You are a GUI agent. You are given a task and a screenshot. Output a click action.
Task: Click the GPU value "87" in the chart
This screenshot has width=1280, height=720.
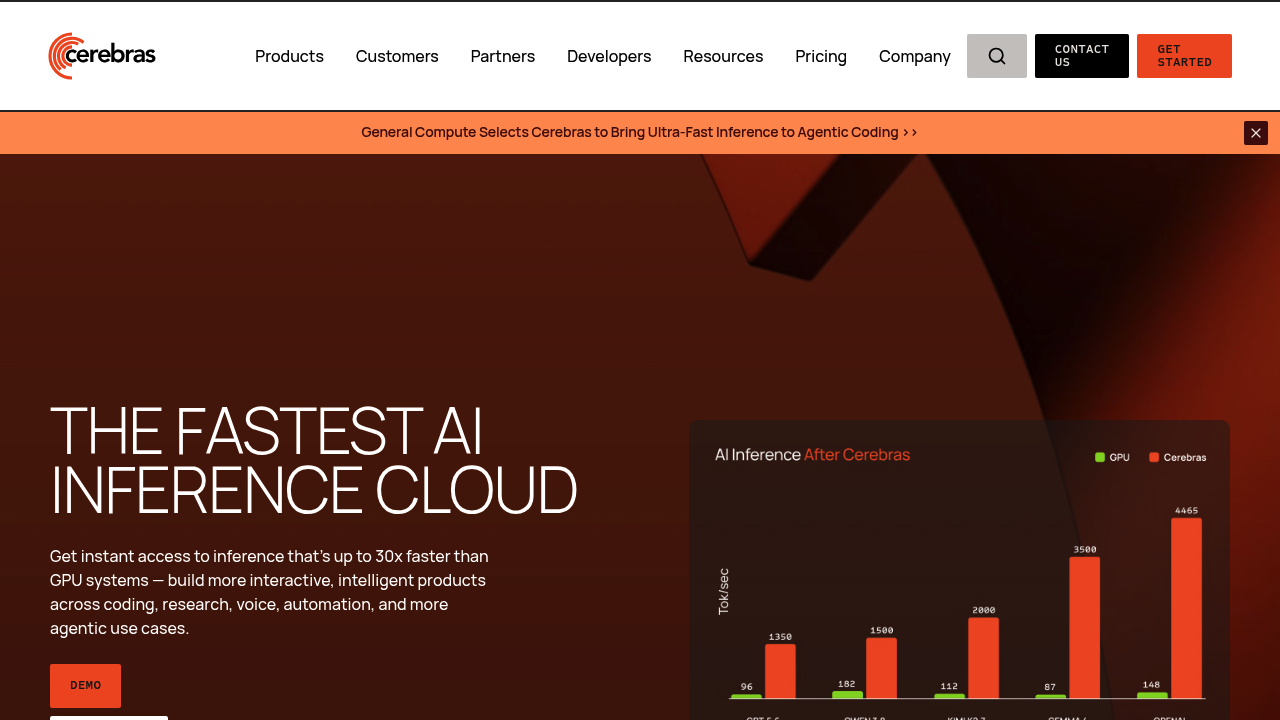click(1050, 687)
